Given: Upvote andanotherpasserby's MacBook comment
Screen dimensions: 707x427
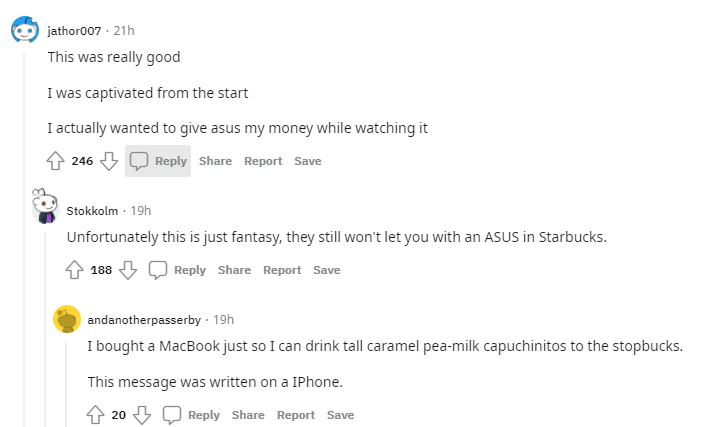Looking at the screenshot, I should [x=96, y=415].
